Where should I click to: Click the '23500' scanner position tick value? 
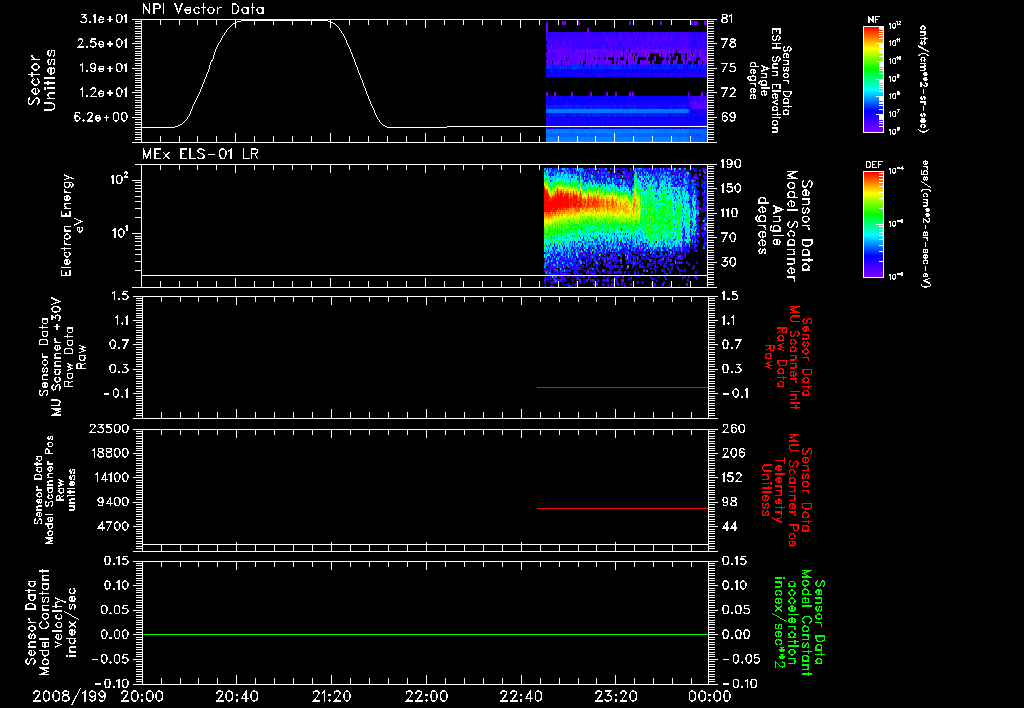(108, 429)
